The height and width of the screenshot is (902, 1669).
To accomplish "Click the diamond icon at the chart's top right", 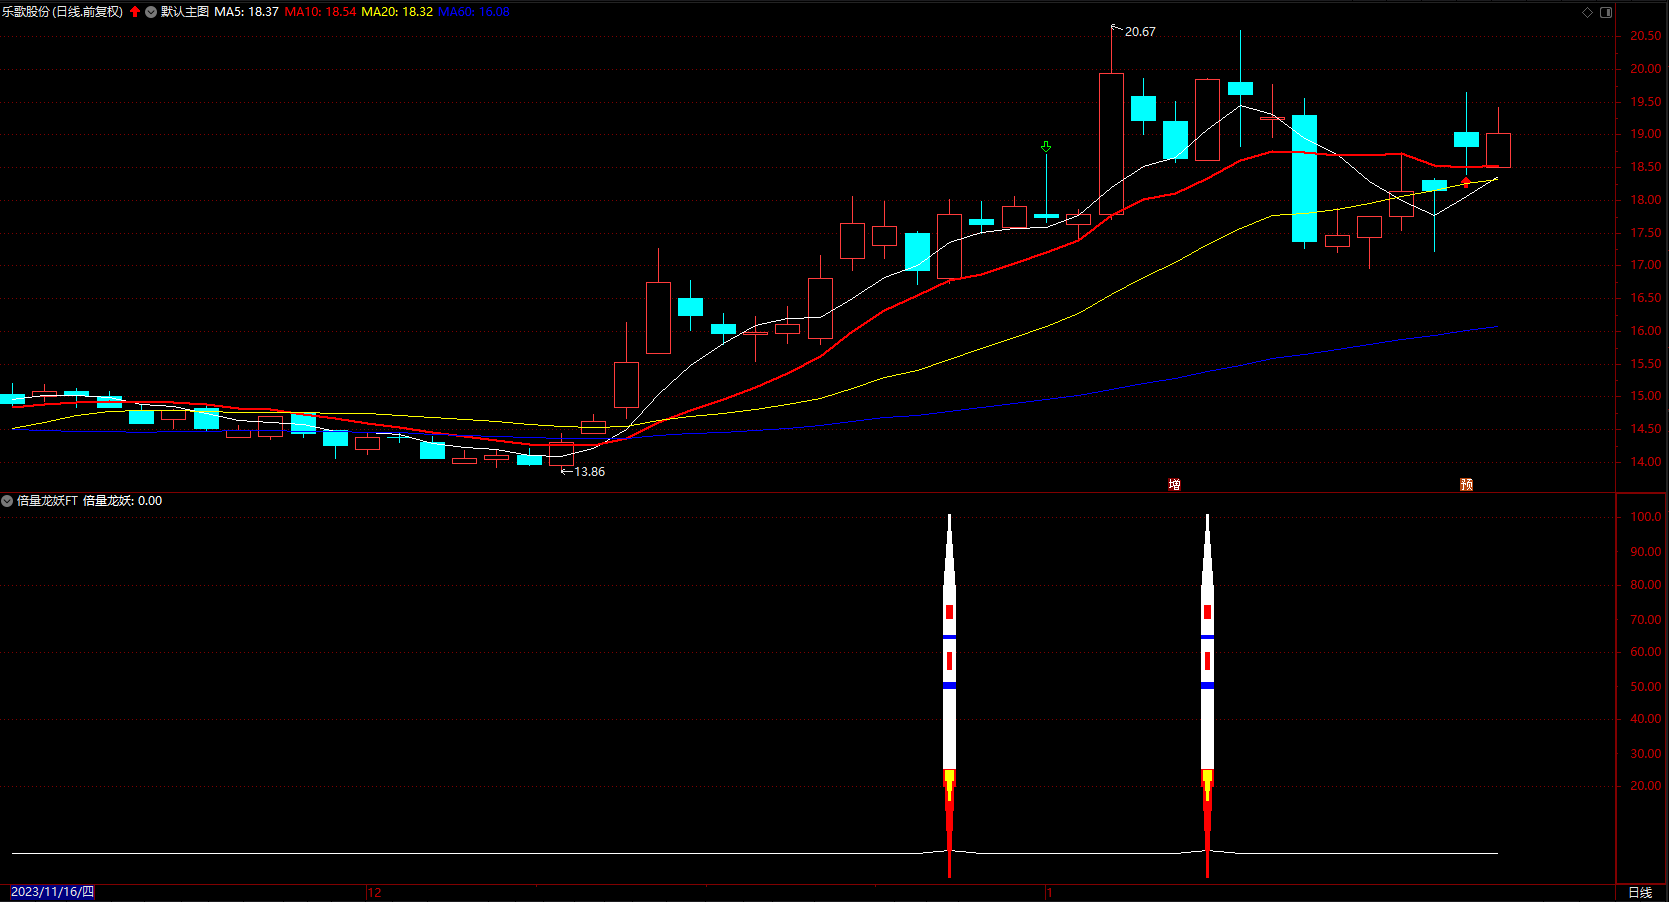I will (x=1587, y=12).
